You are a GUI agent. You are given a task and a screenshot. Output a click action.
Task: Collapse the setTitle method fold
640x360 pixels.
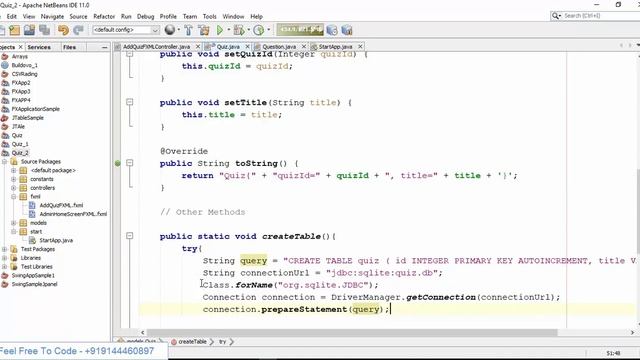tap(130, 102)
